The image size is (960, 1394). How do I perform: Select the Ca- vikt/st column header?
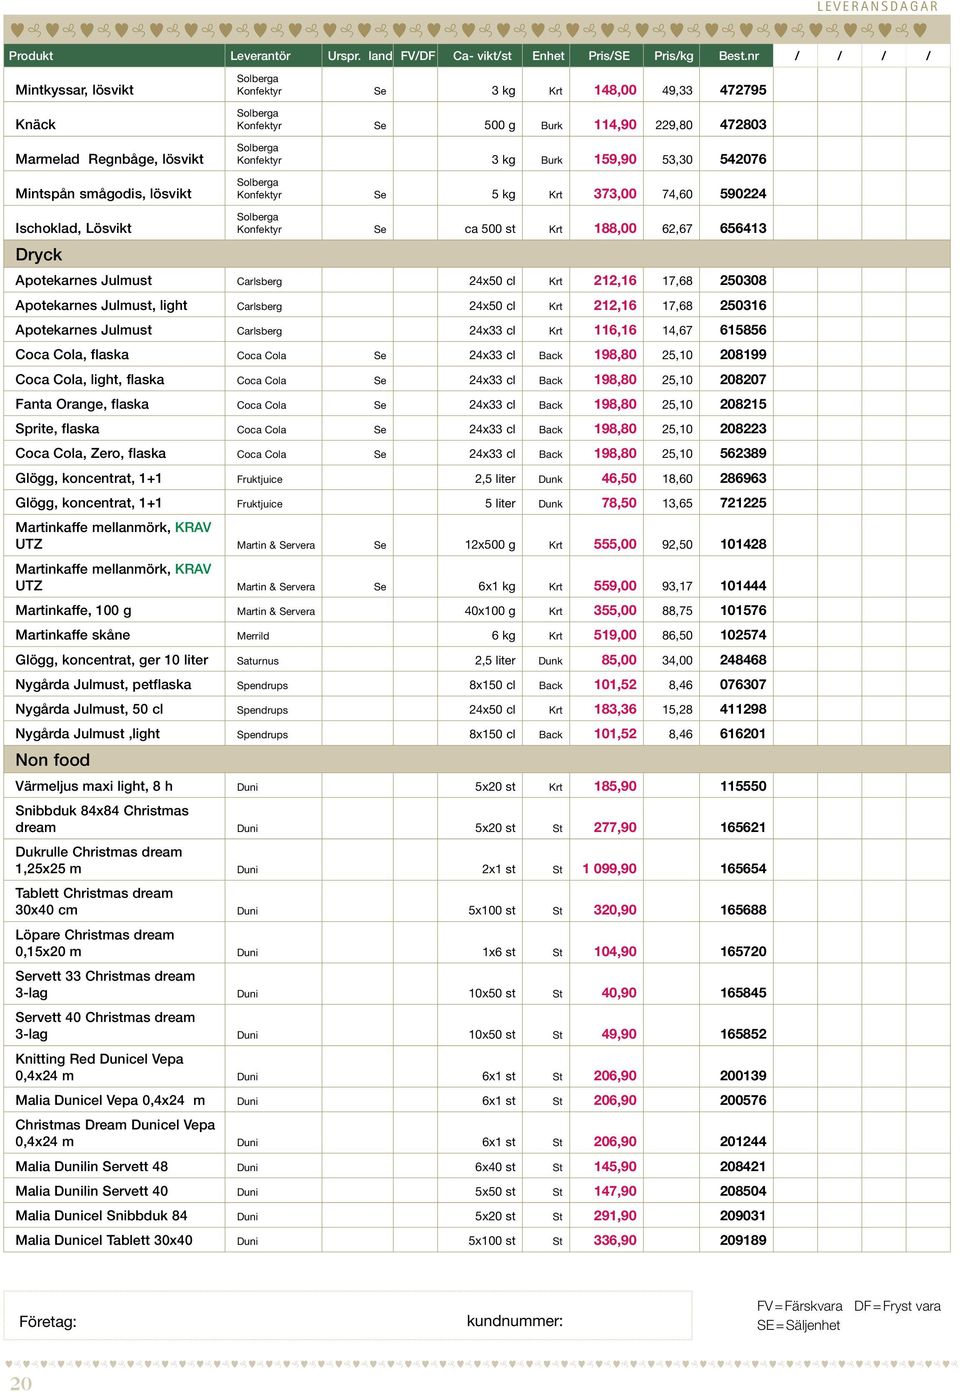[x=482, y=56]
